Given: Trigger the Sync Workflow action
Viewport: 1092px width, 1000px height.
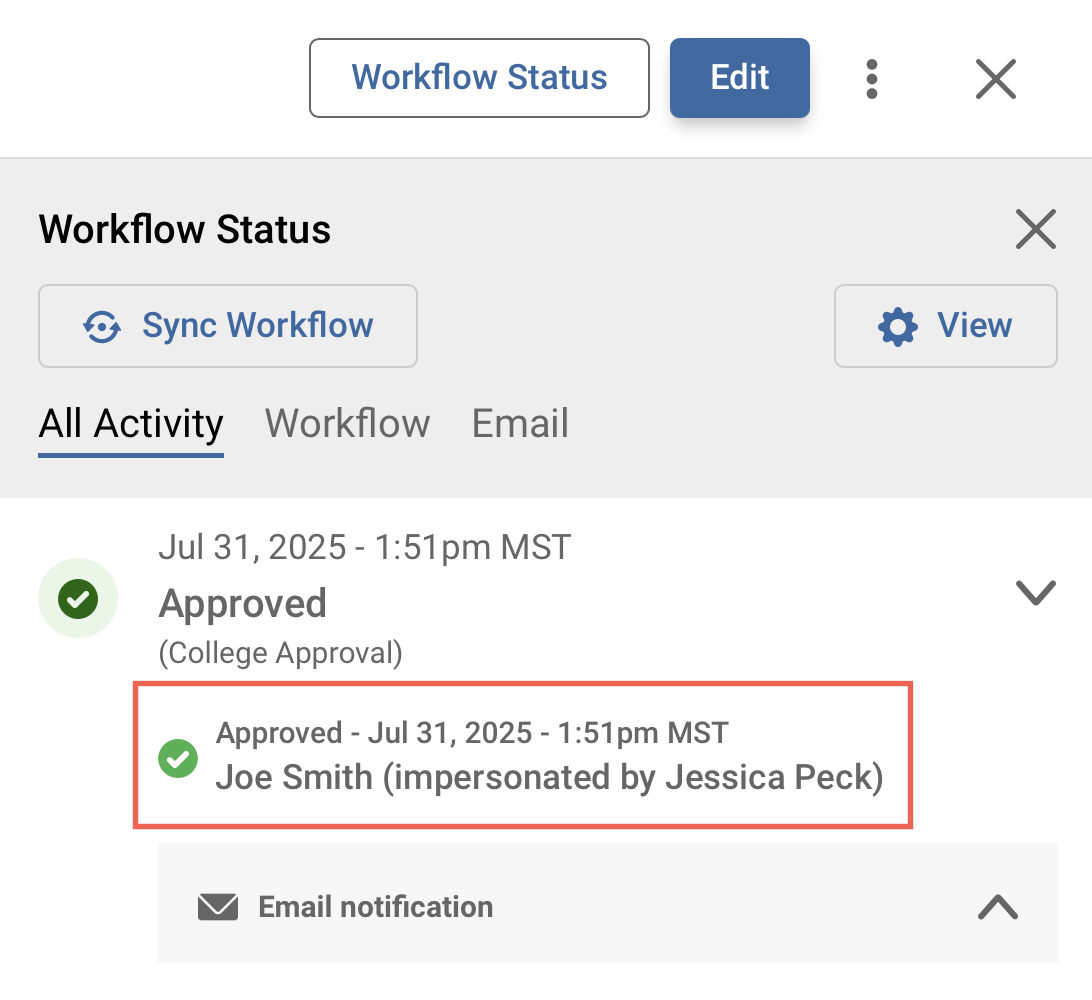Looking at the screenshot, I should (x=227, y=326).
